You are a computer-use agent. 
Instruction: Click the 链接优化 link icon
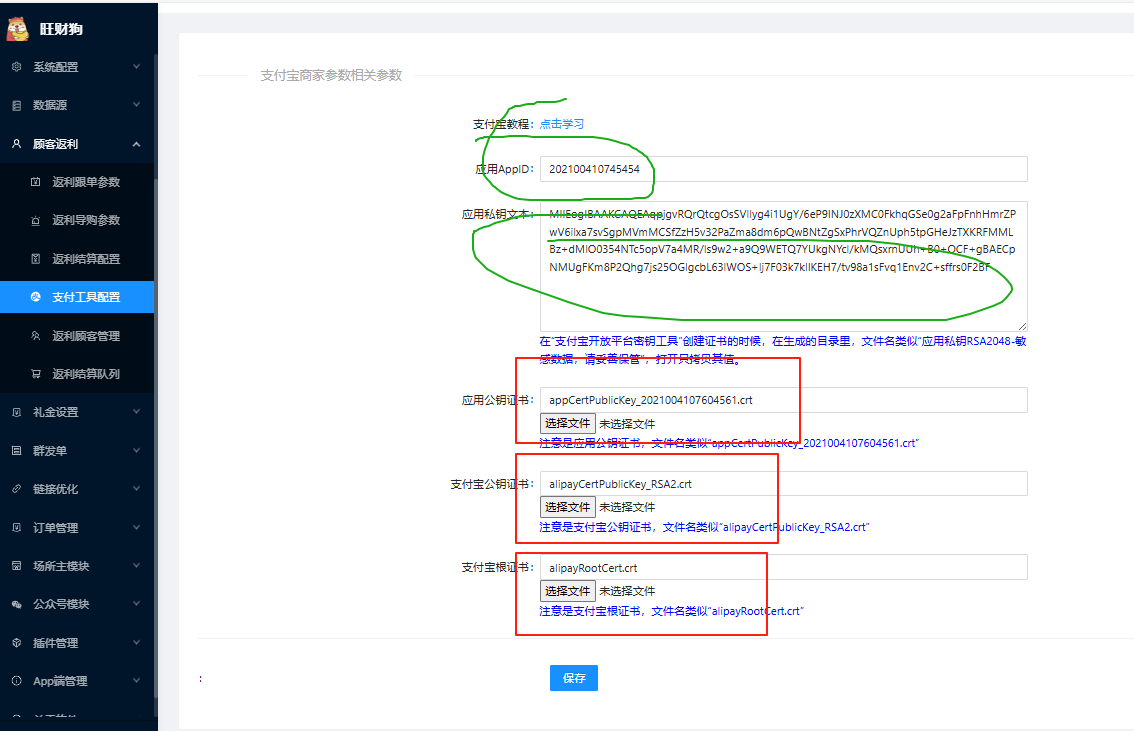(16, 489)
